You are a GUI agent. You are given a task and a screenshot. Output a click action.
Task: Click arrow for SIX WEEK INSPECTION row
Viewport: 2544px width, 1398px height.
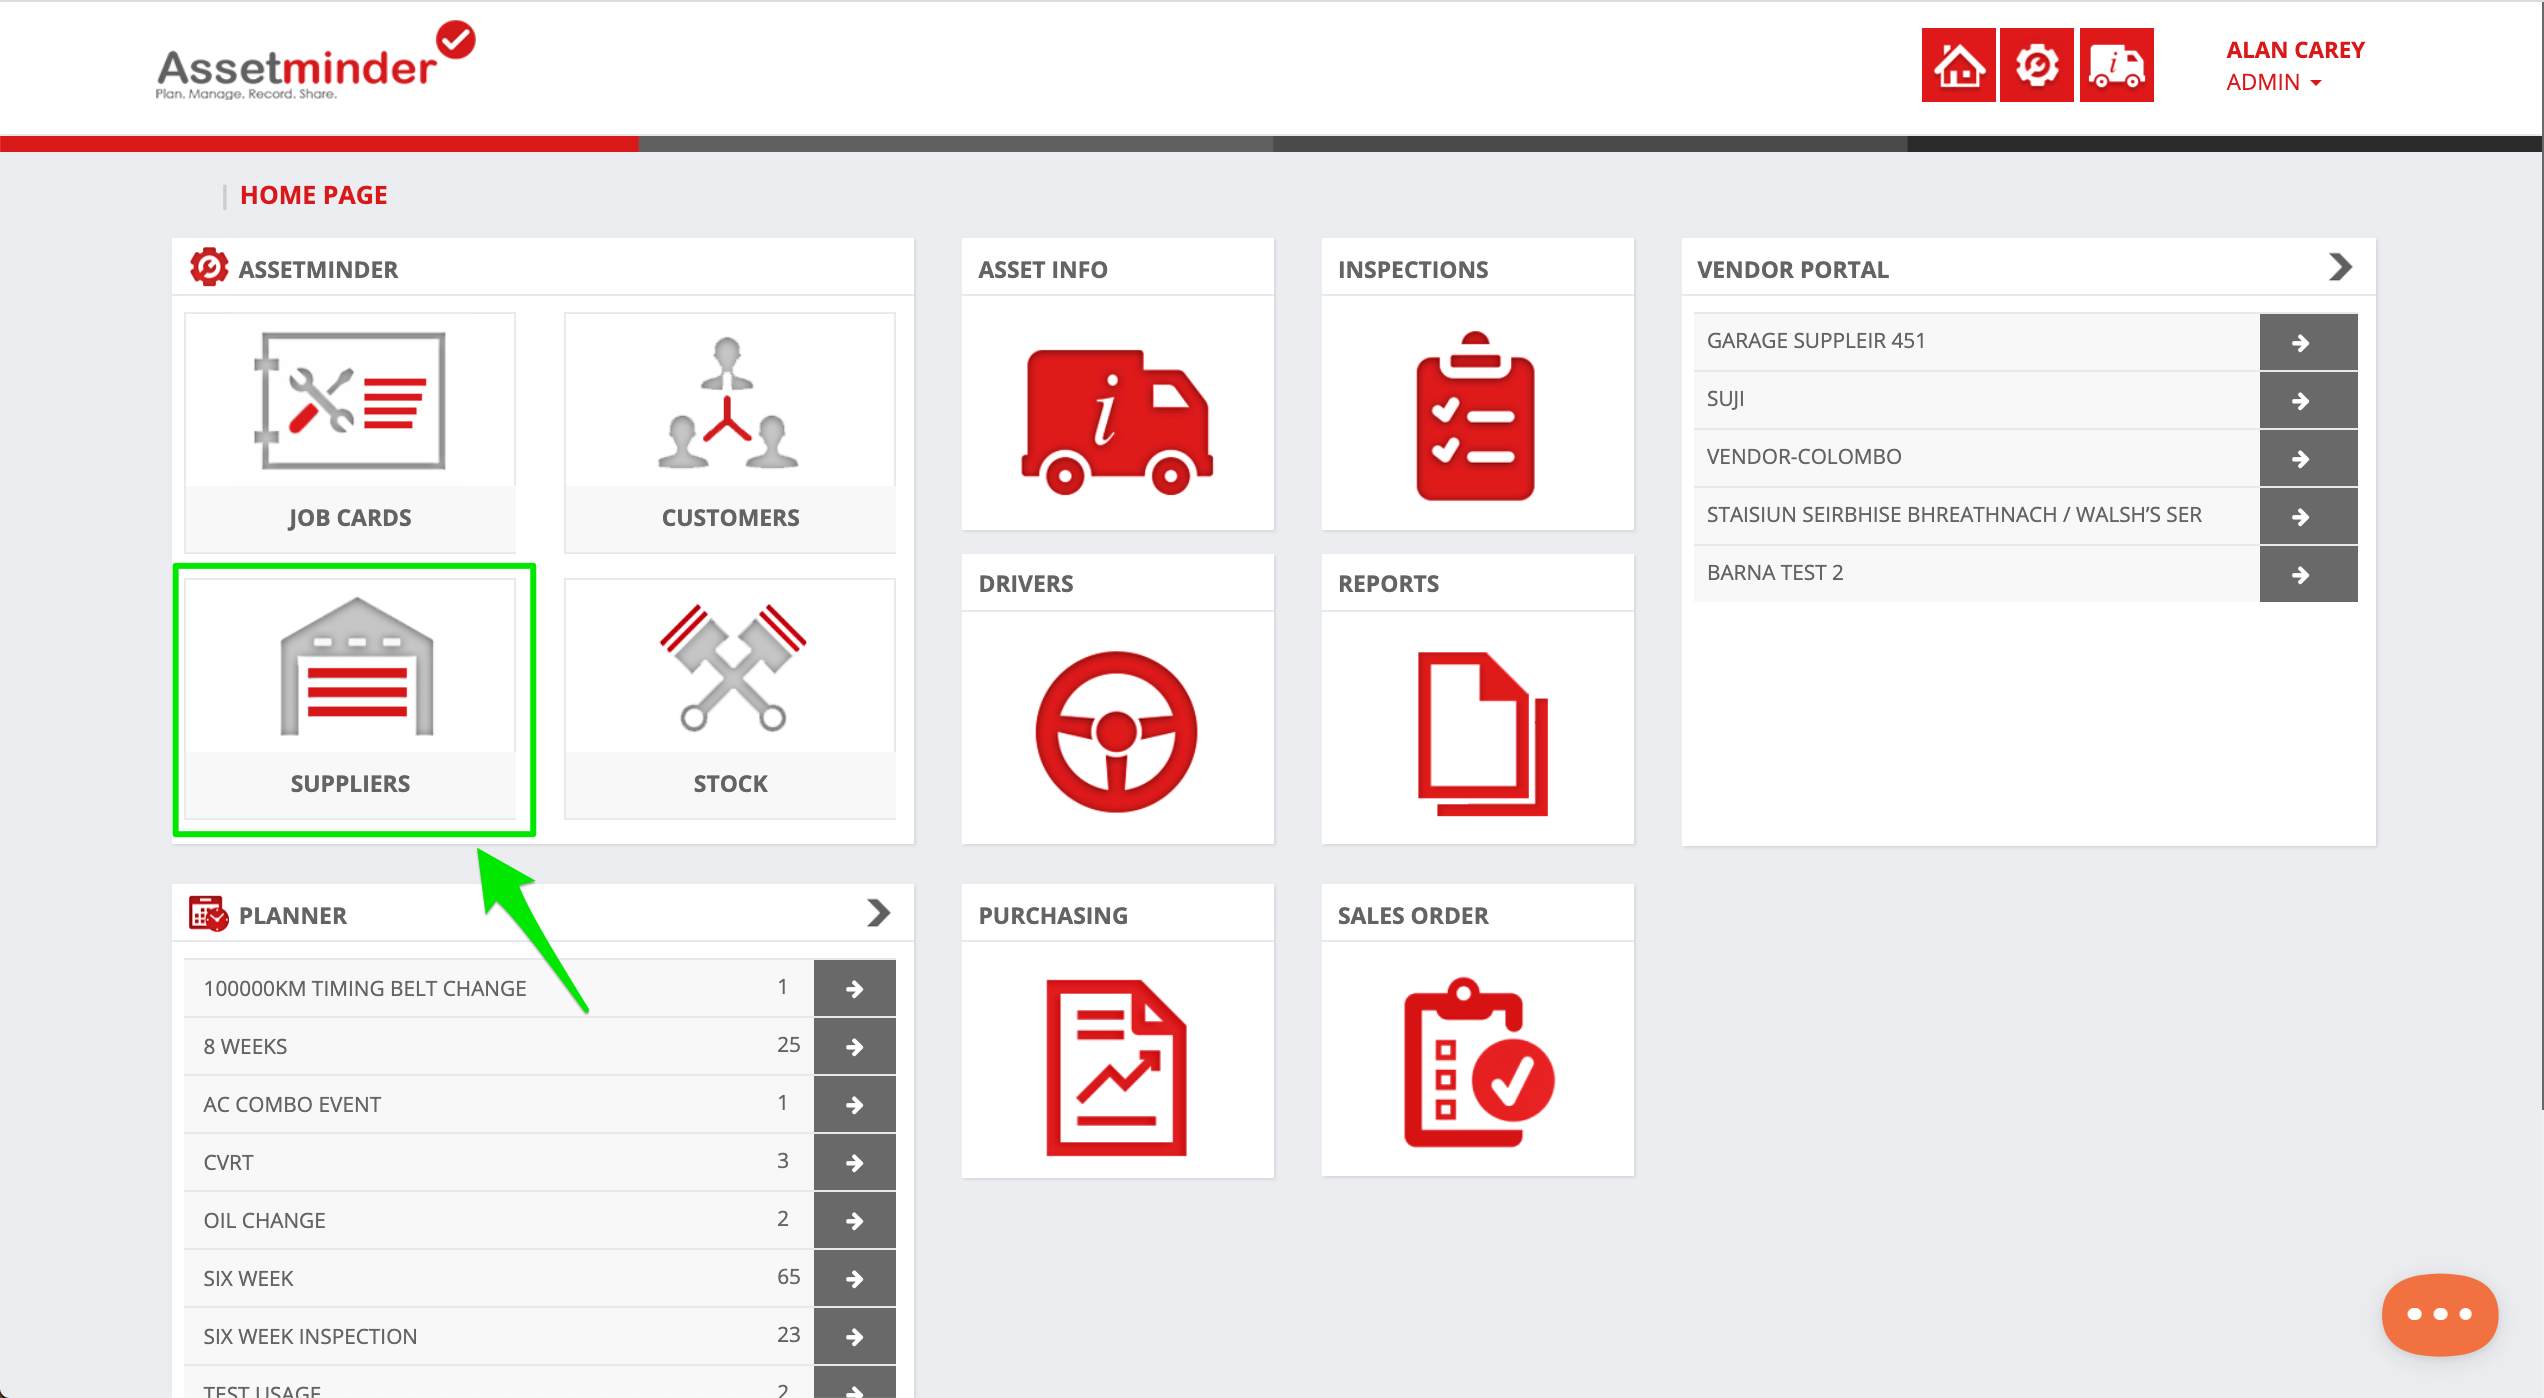(x=855, y=1336)
